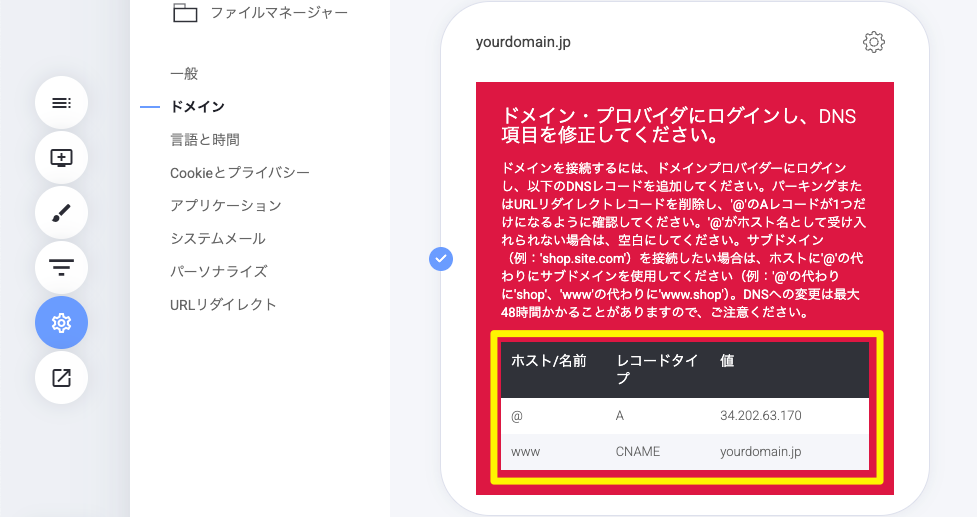Go to Cookieとプライバシー settings
Screen dimensions: 977x517
click(x=240, y=172)
